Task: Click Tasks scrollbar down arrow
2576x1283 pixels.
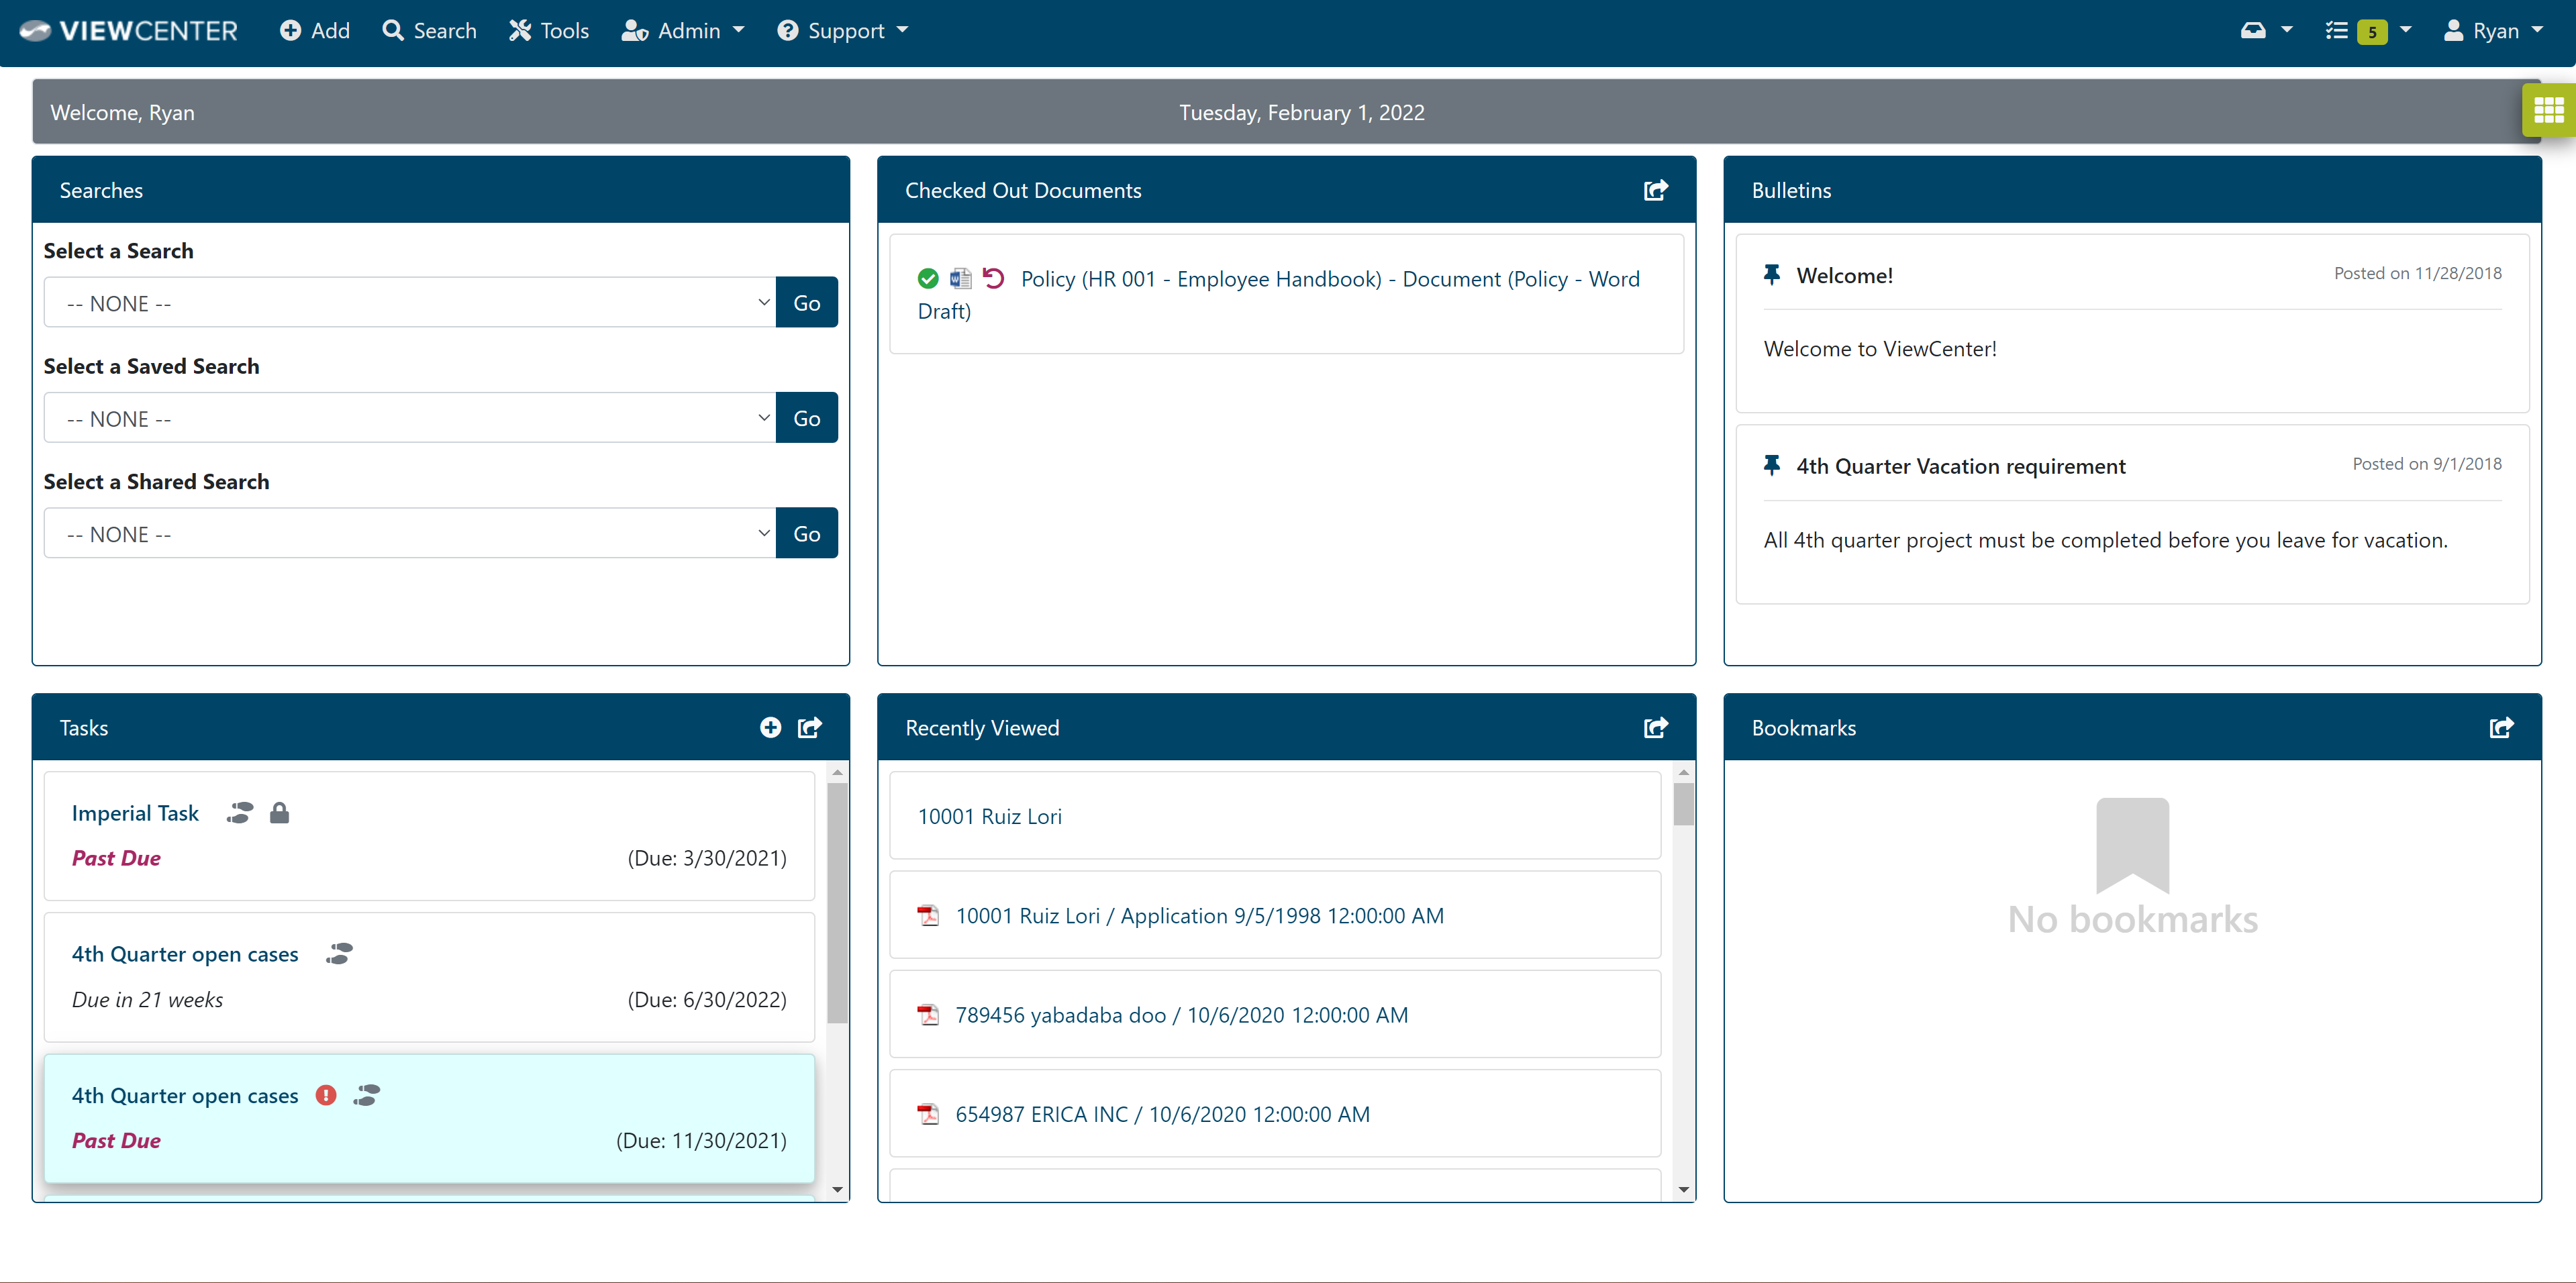Action: coord(838,1190)
